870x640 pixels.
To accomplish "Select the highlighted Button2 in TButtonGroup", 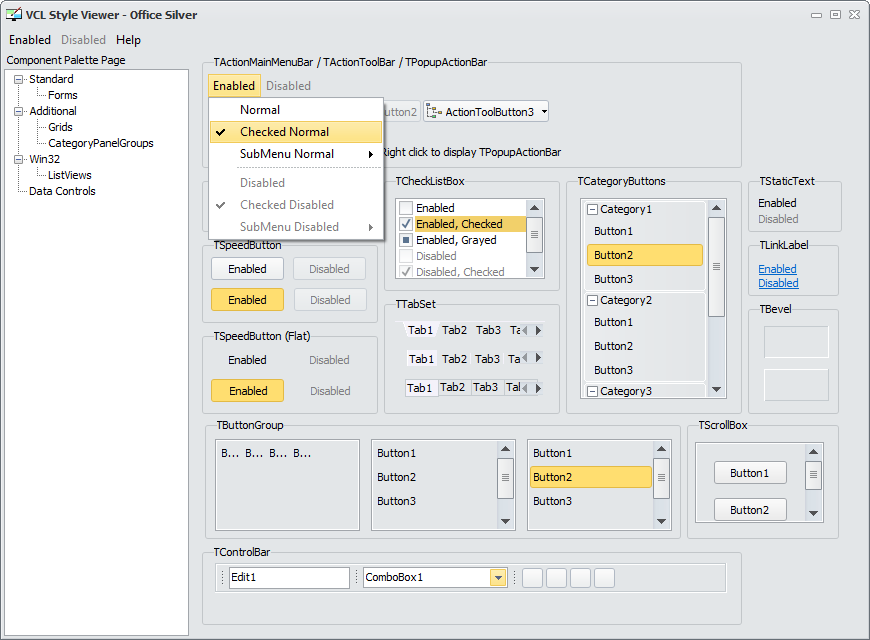I will (x=591, y=477).
